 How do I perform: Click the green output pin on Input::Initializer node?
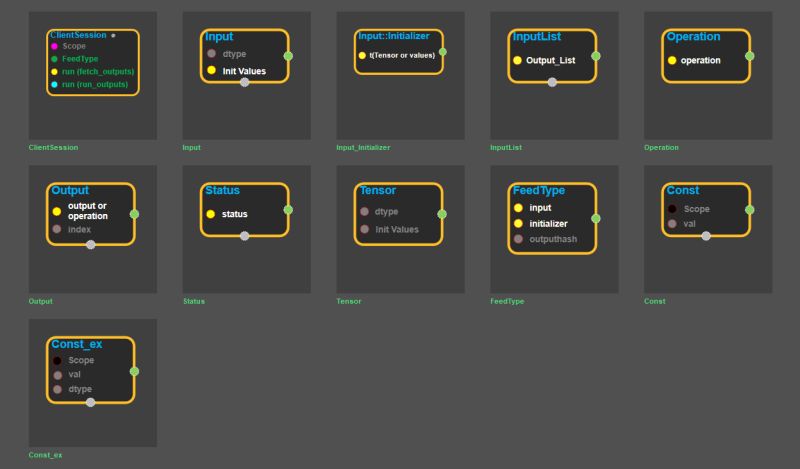tap(442, 52)
